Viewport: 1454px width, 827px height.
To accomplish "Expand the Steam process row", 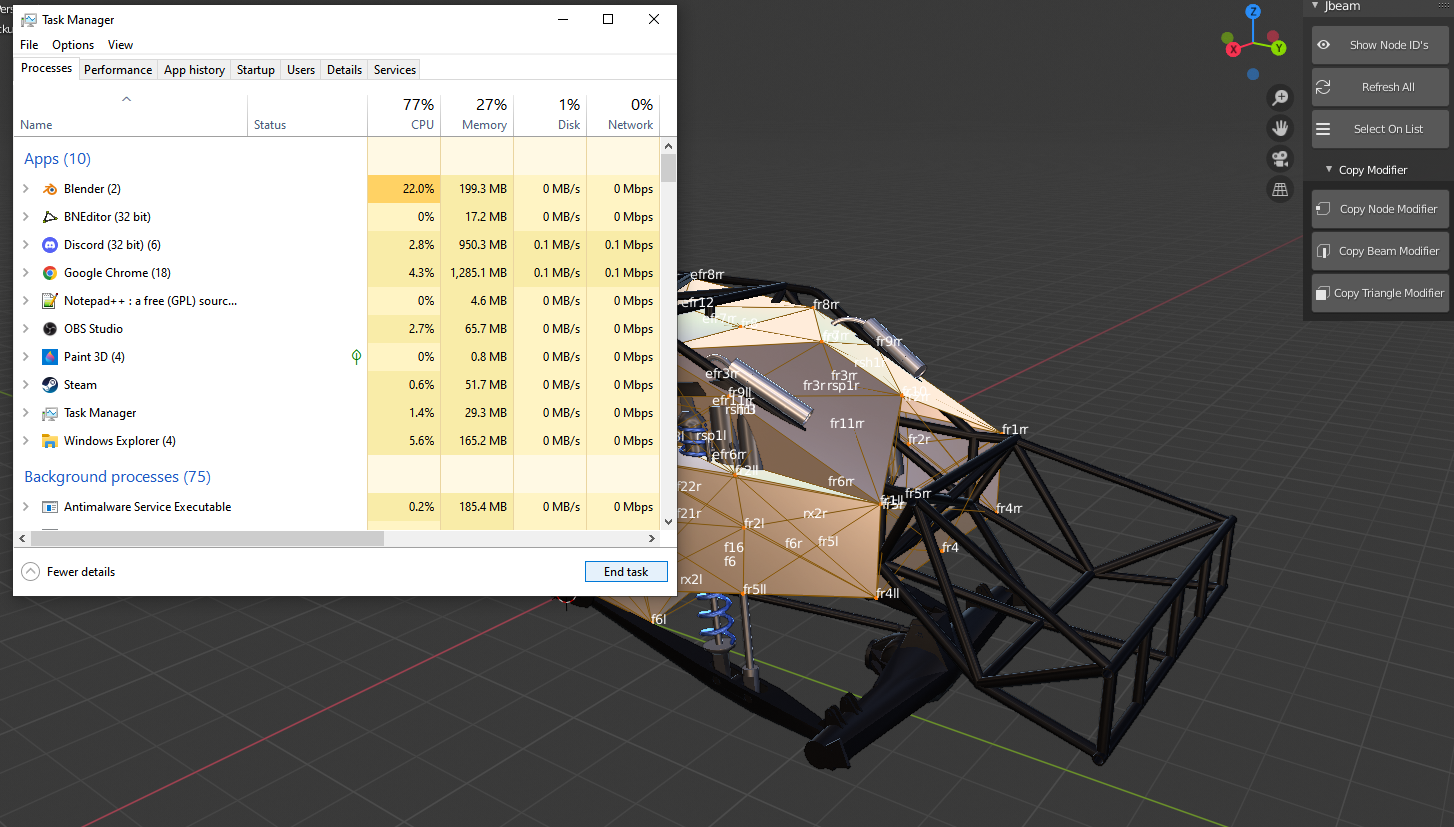I will [26, 385].
